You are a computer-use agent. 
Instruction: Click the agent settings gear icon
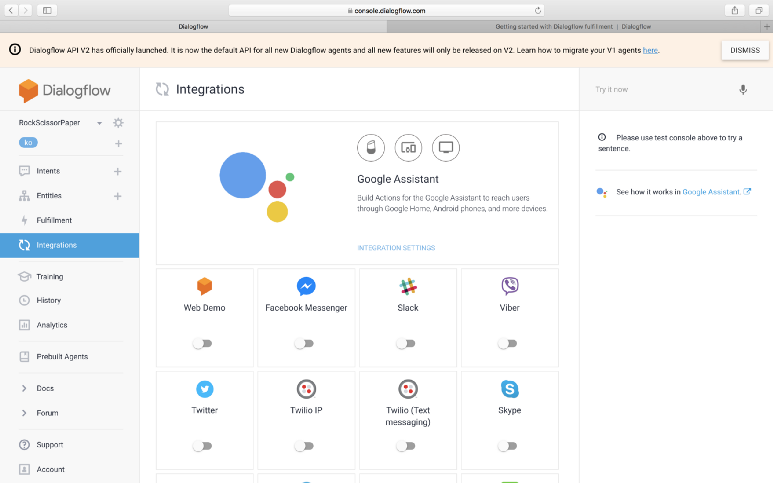118,123
